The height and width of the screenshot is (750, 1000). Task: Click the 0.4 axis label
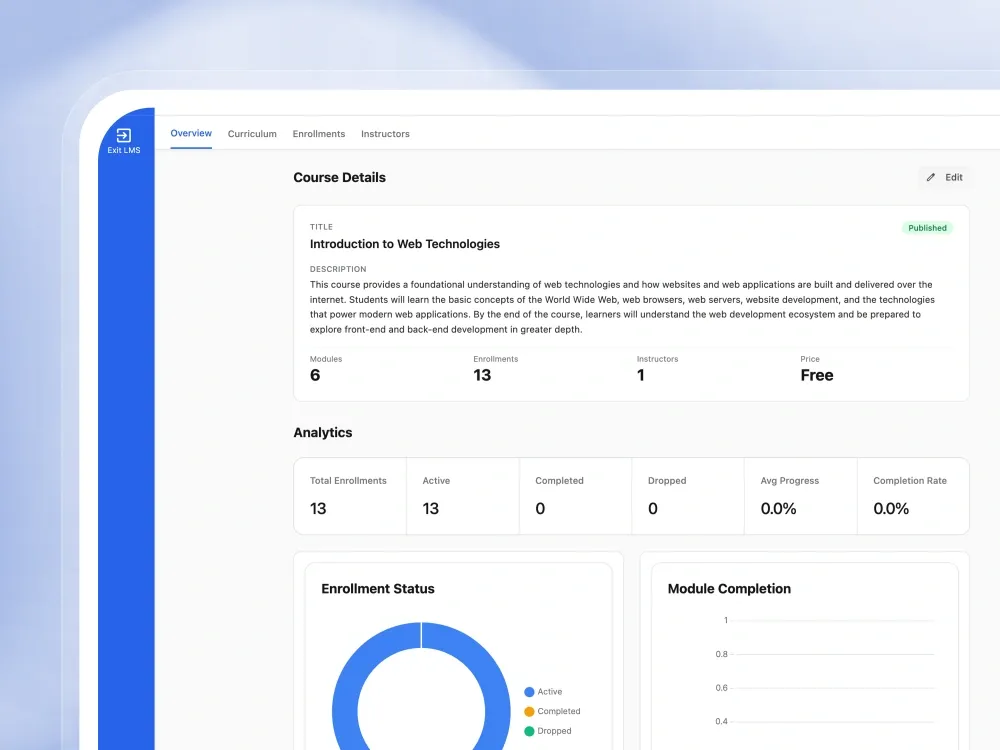(x=721, y=722)
